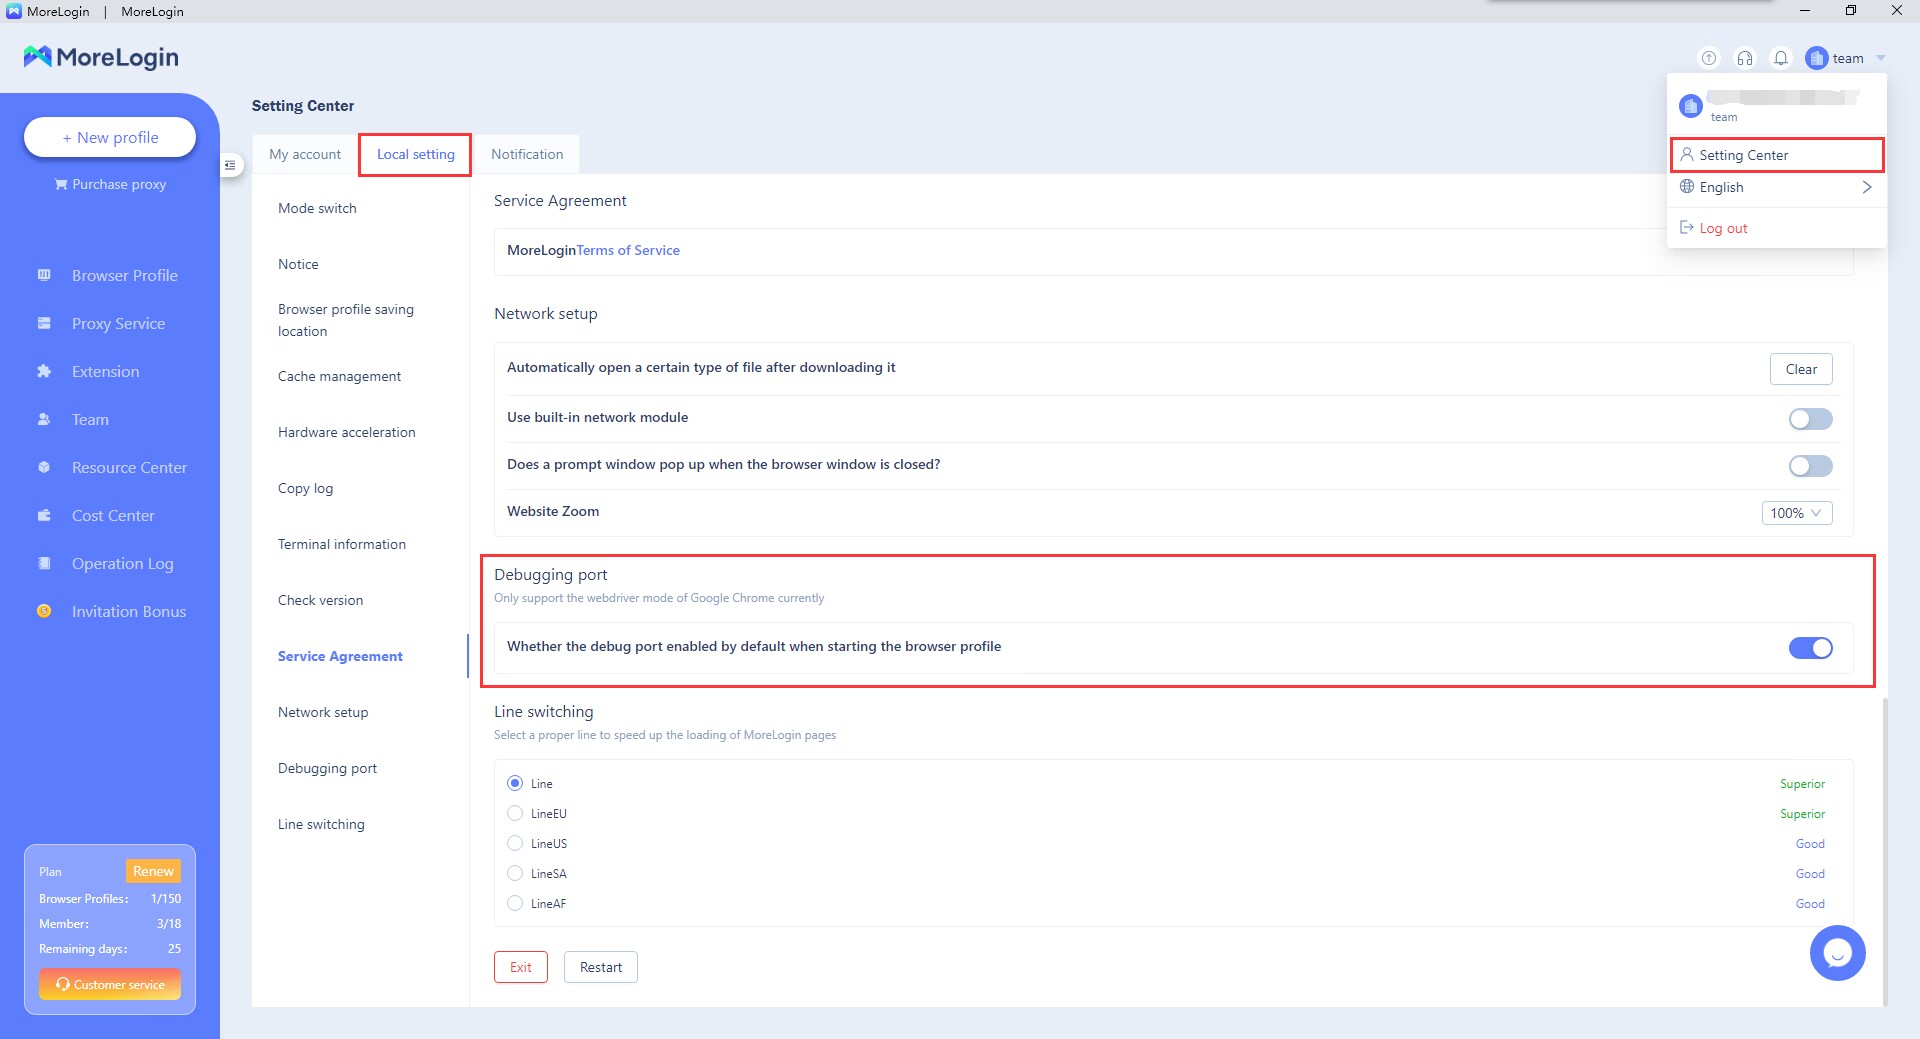Click the headset support icon in header
The width and height of the screenshot is (1920, 1039).
pos(1745,58)
